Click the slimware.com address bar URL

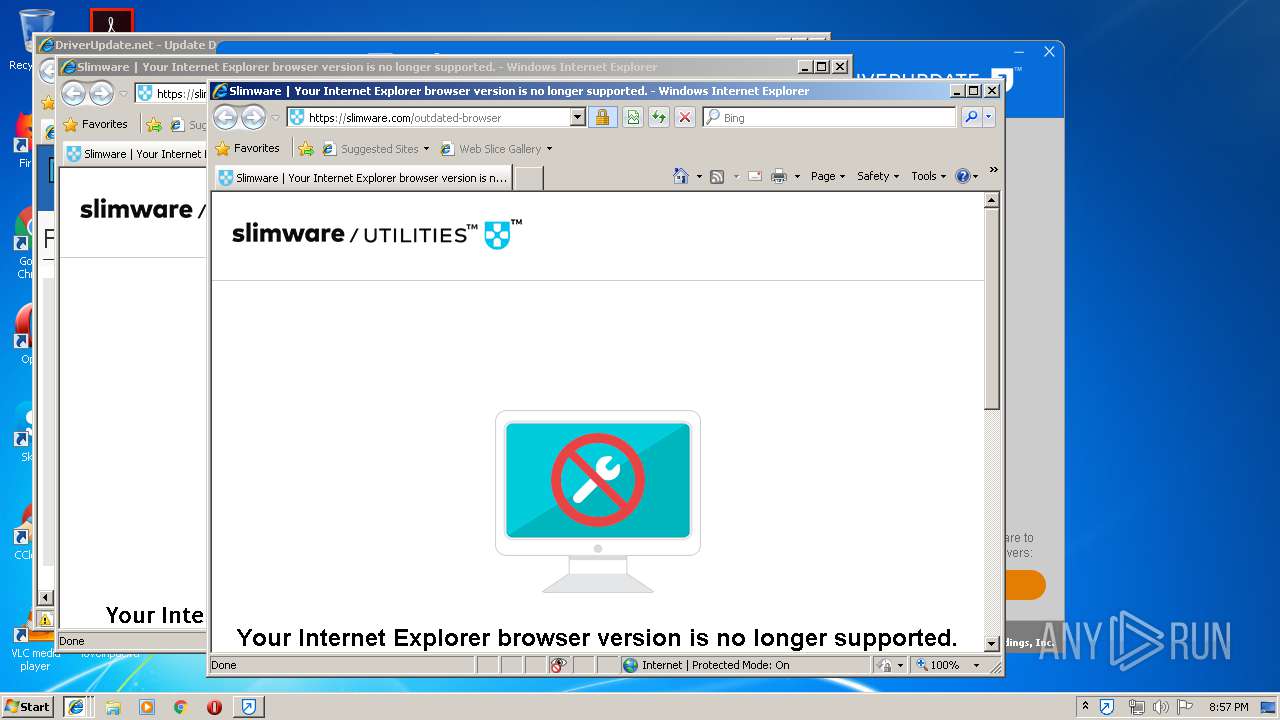coord(405,118)
